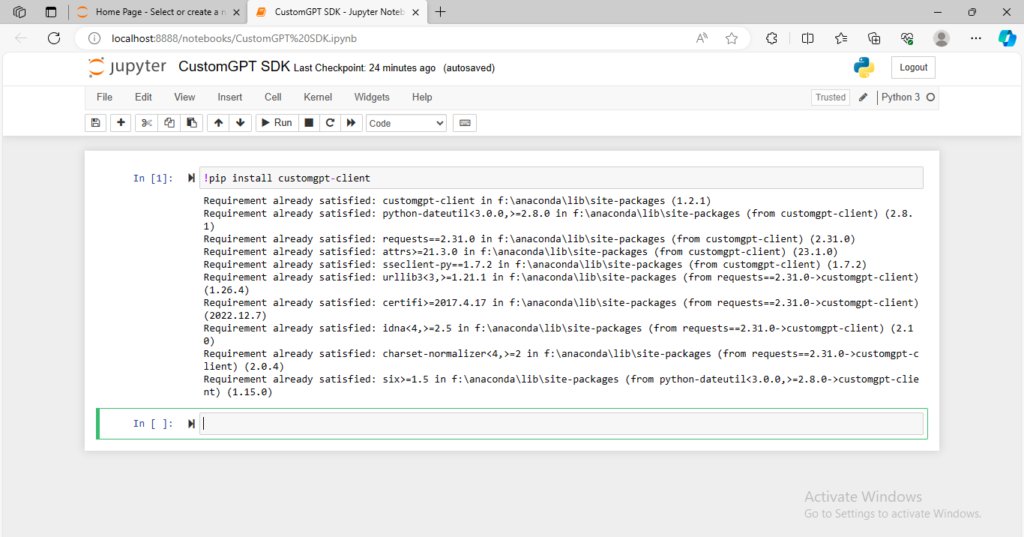Restart kernel and run all icon
The image size is (1024, 537).
351,123
